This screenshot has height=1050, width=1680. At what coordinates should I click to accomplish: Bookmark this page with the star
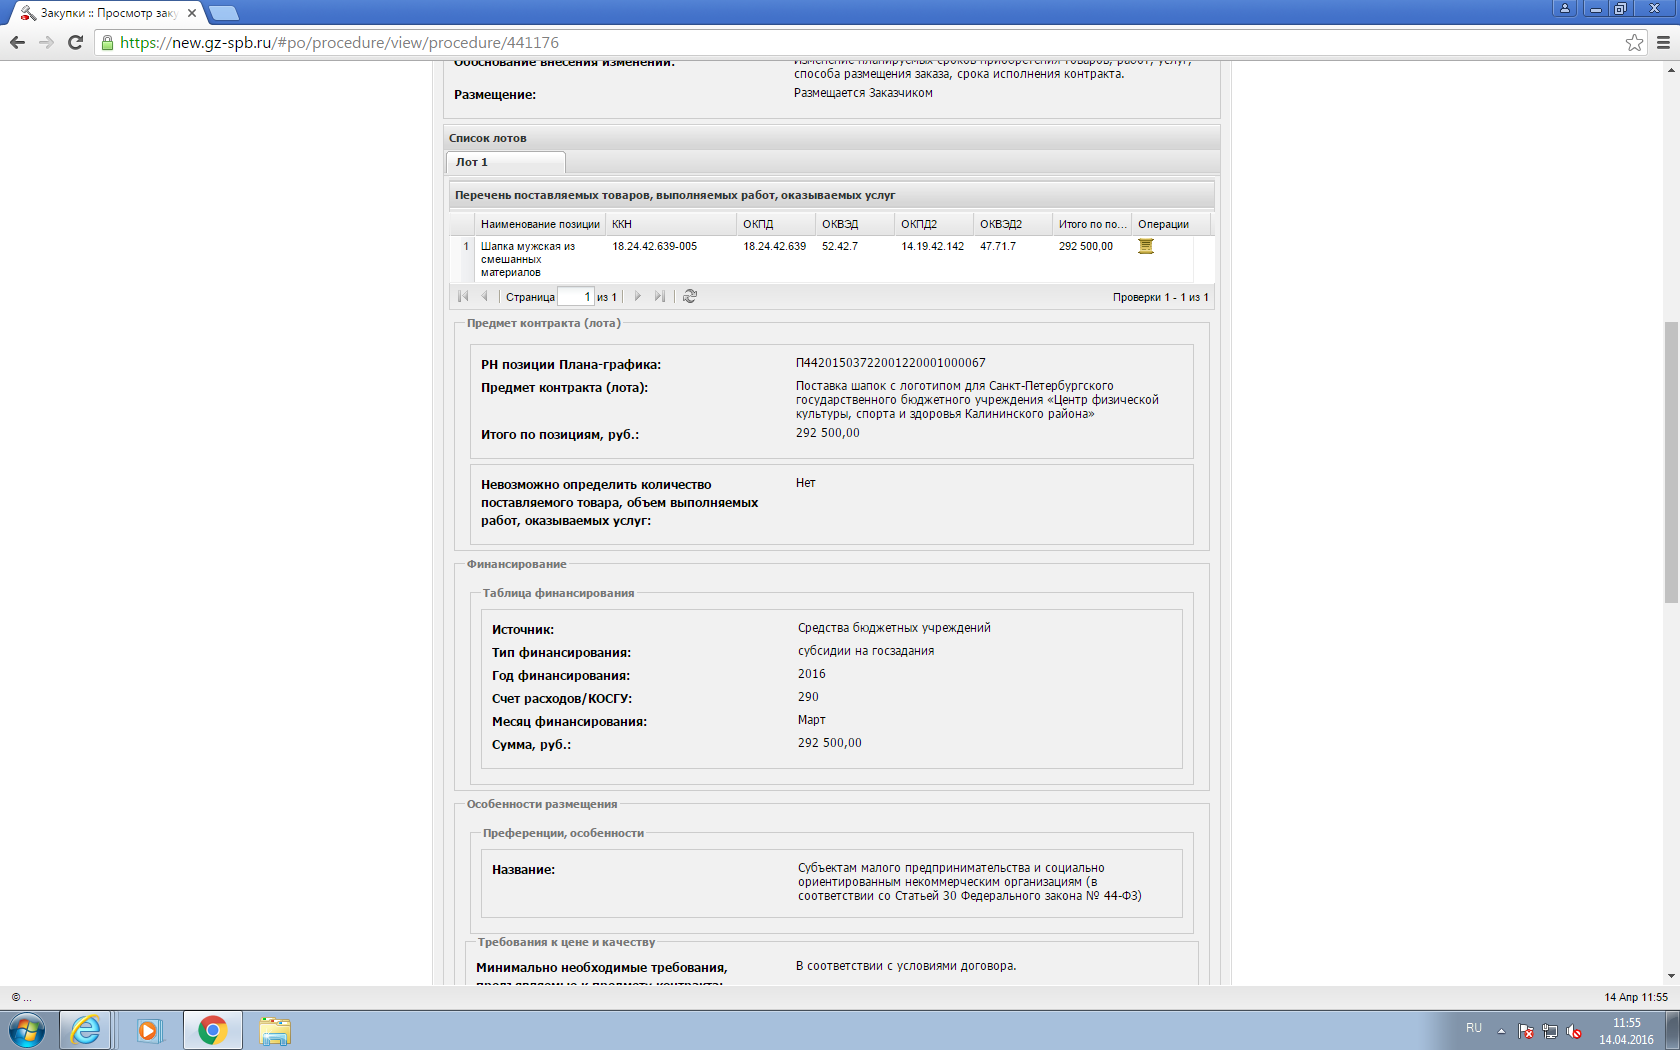(x=1634, y=42)
